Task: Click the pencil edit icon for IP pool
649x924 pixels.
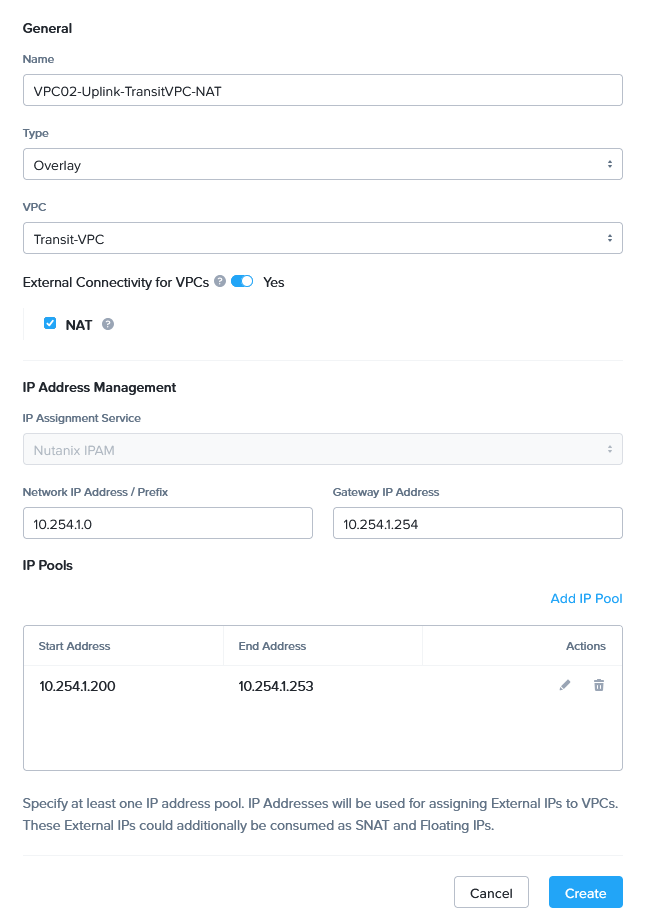Action: pos(565,686)
